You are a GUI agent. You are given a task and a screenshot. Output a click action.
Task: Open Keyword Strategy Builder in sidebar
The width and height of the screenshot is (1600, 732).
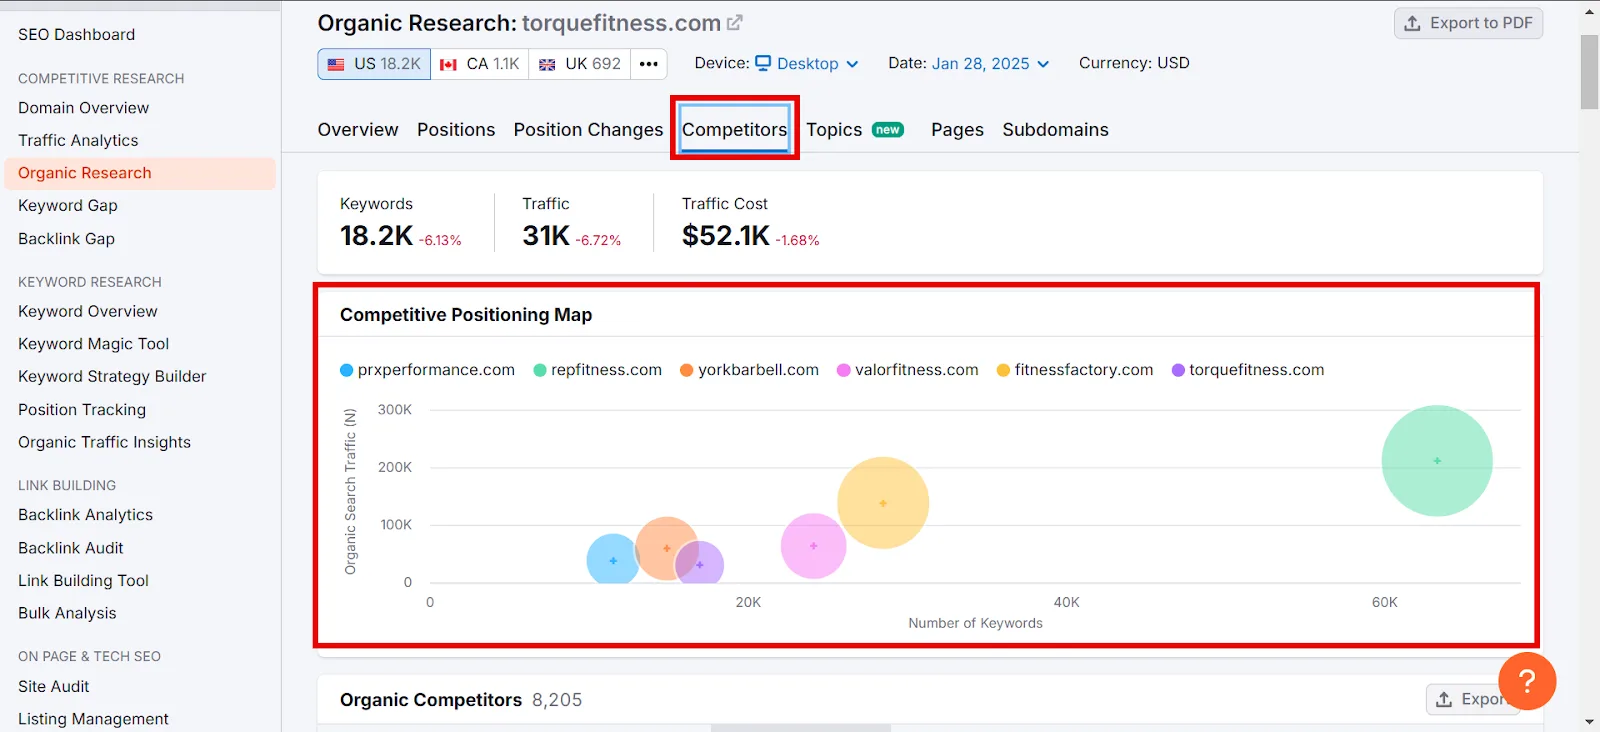[112, 377]
